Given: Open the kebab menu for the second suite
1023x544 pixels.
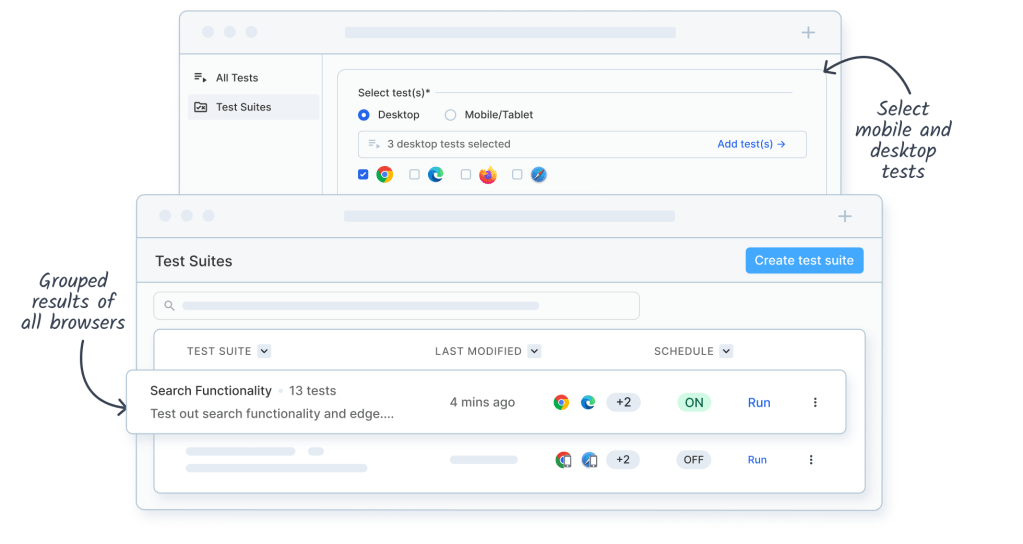Looking at the screenshot, I should [811, 460].
